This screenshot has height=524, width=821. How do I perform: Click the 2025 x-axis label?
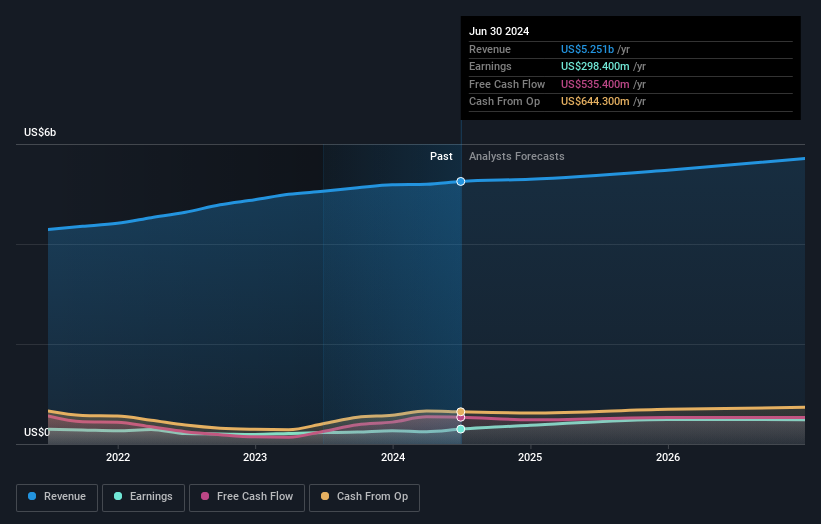click(x=530, y=458)
